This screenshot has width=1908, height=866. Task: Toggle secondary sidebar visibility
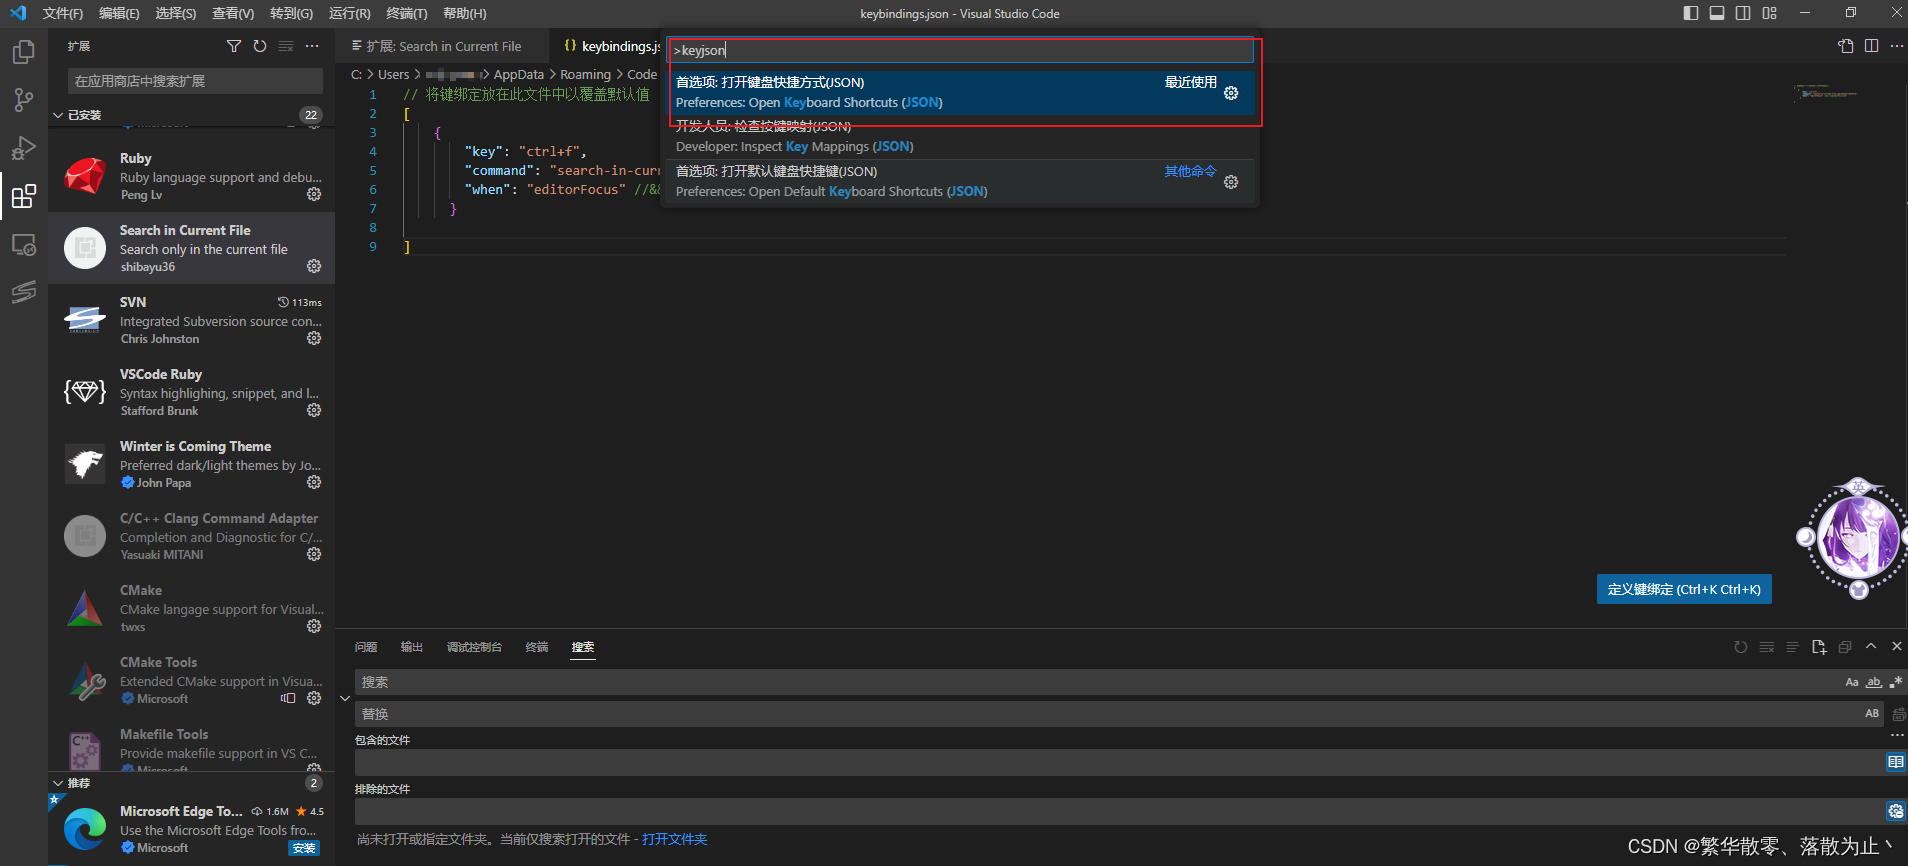[x=1743, y=13]
